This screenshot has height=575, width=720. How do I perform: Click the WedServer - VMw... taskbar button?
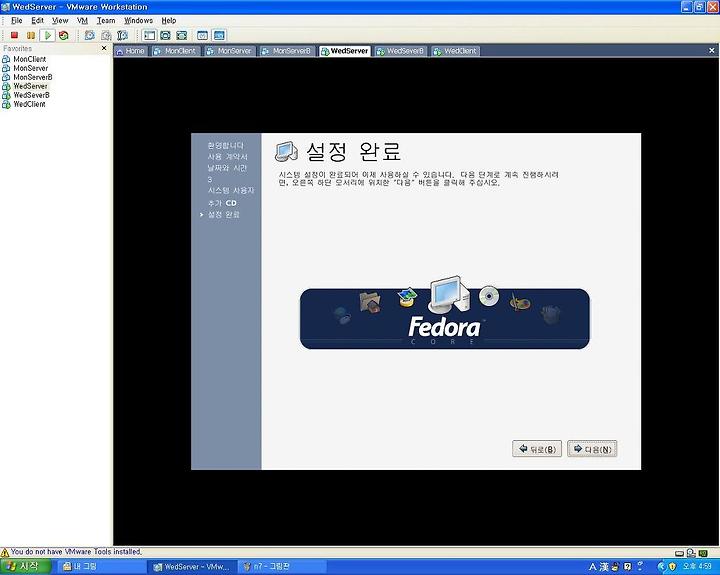coord(192,567)
